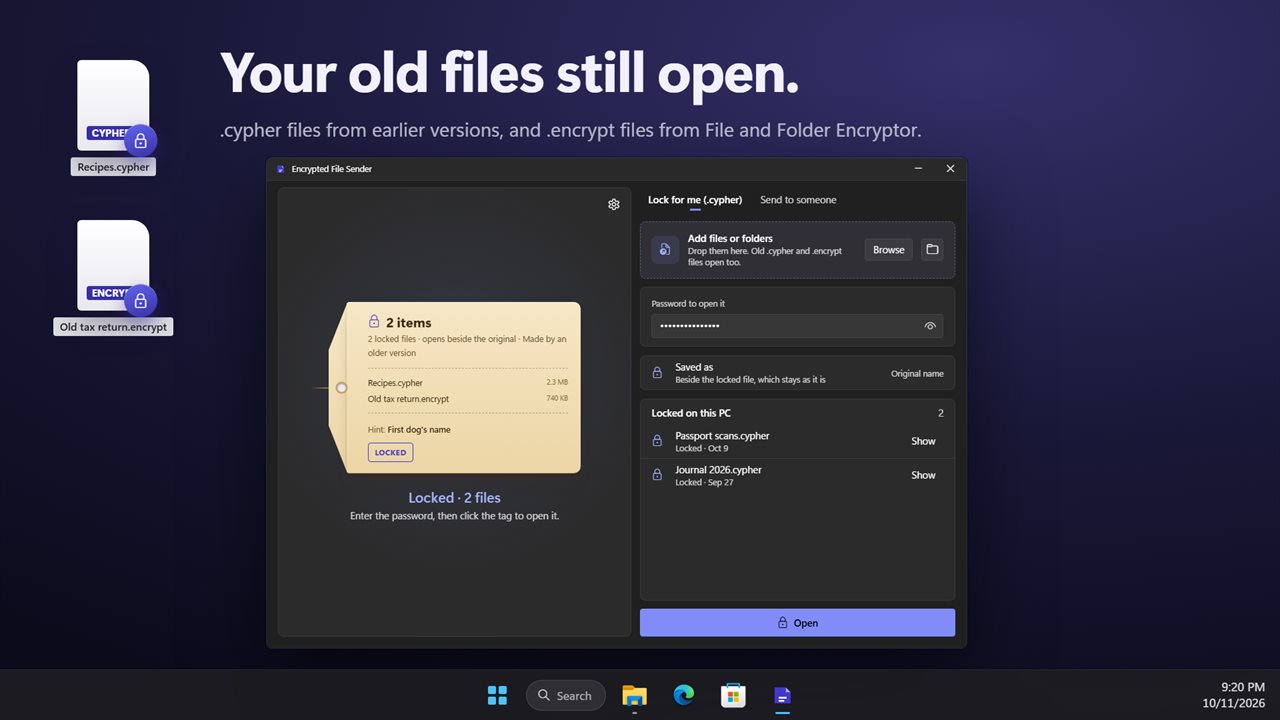Open settings gear in Encrypted File Sender
Image resolution: width=1280 pixels, height=720 pixels.
(614, 204)
